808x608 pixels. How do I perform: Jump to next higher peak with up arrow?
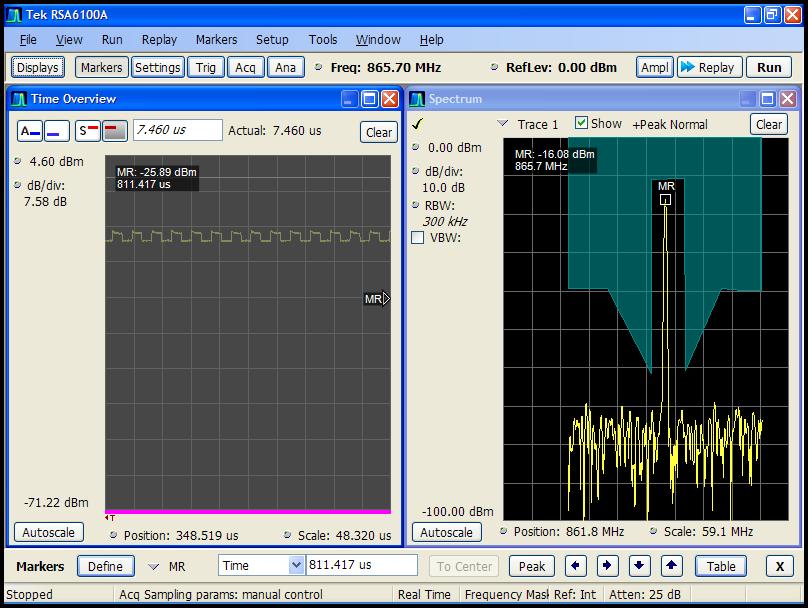672,566
